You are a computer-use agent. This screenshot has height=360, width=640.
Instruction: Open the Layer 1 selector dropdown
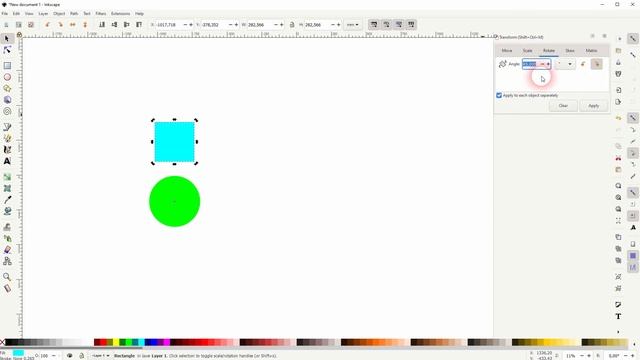point(100,356)
